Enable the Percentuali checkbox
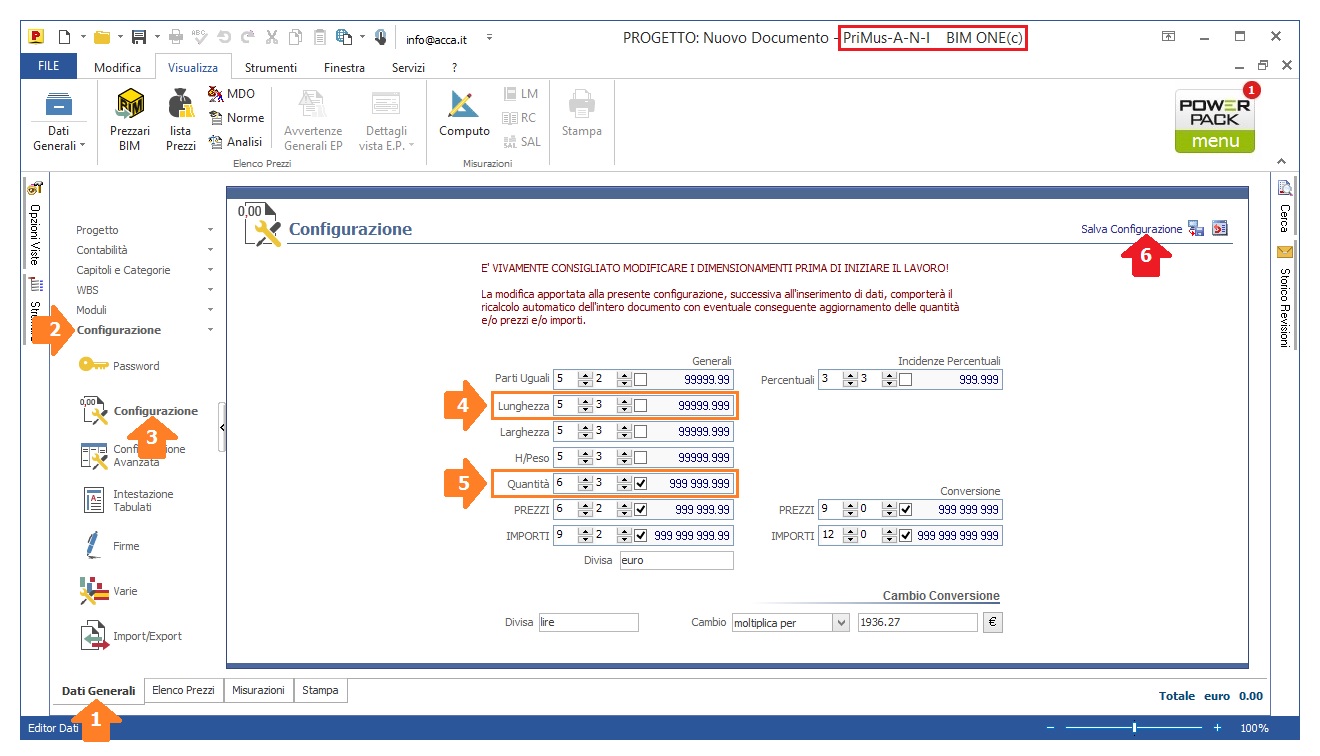Viewport: 1320px width, 756px height. point(905,380)
